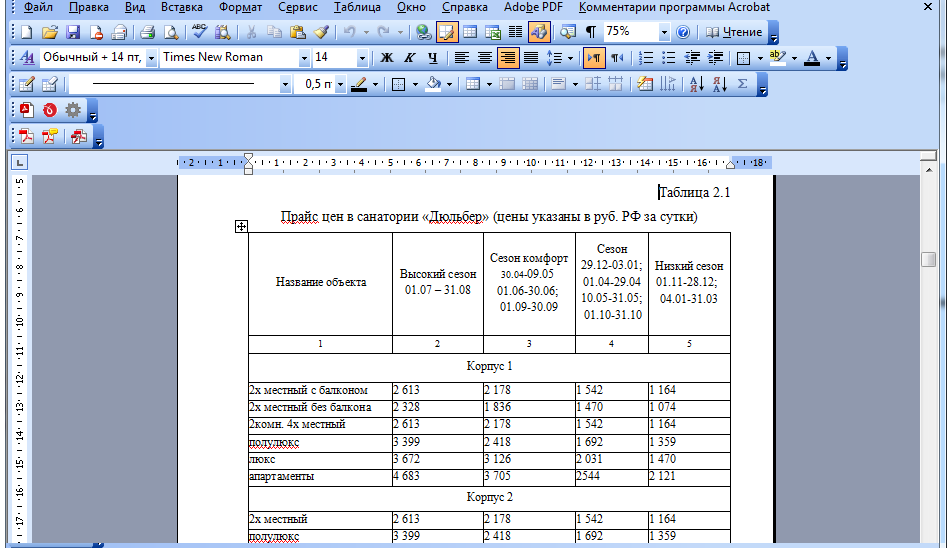
Task: Open a file with the folder icon
Action: click(50, 32)
